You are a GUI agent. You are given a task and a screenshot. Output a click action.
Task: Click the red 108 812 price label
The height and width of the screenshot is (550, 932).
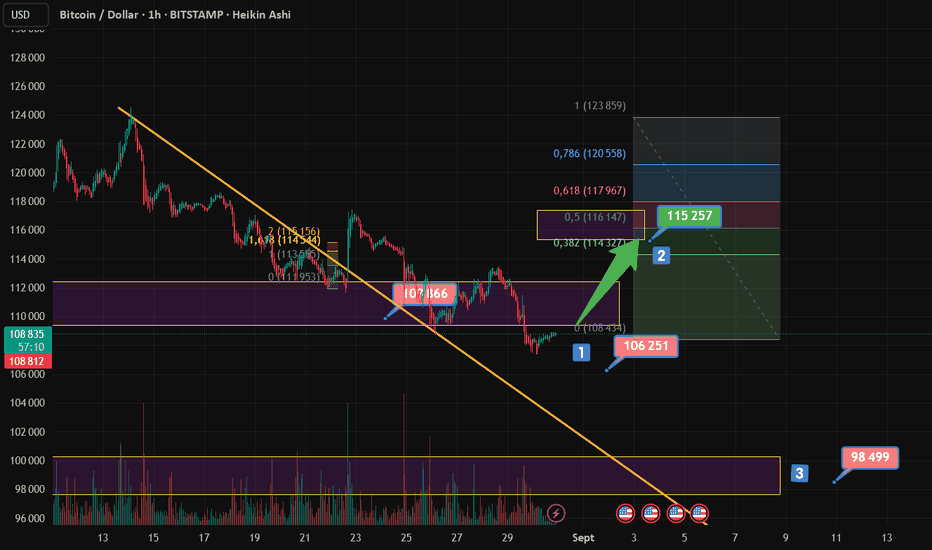coord(27,361)
